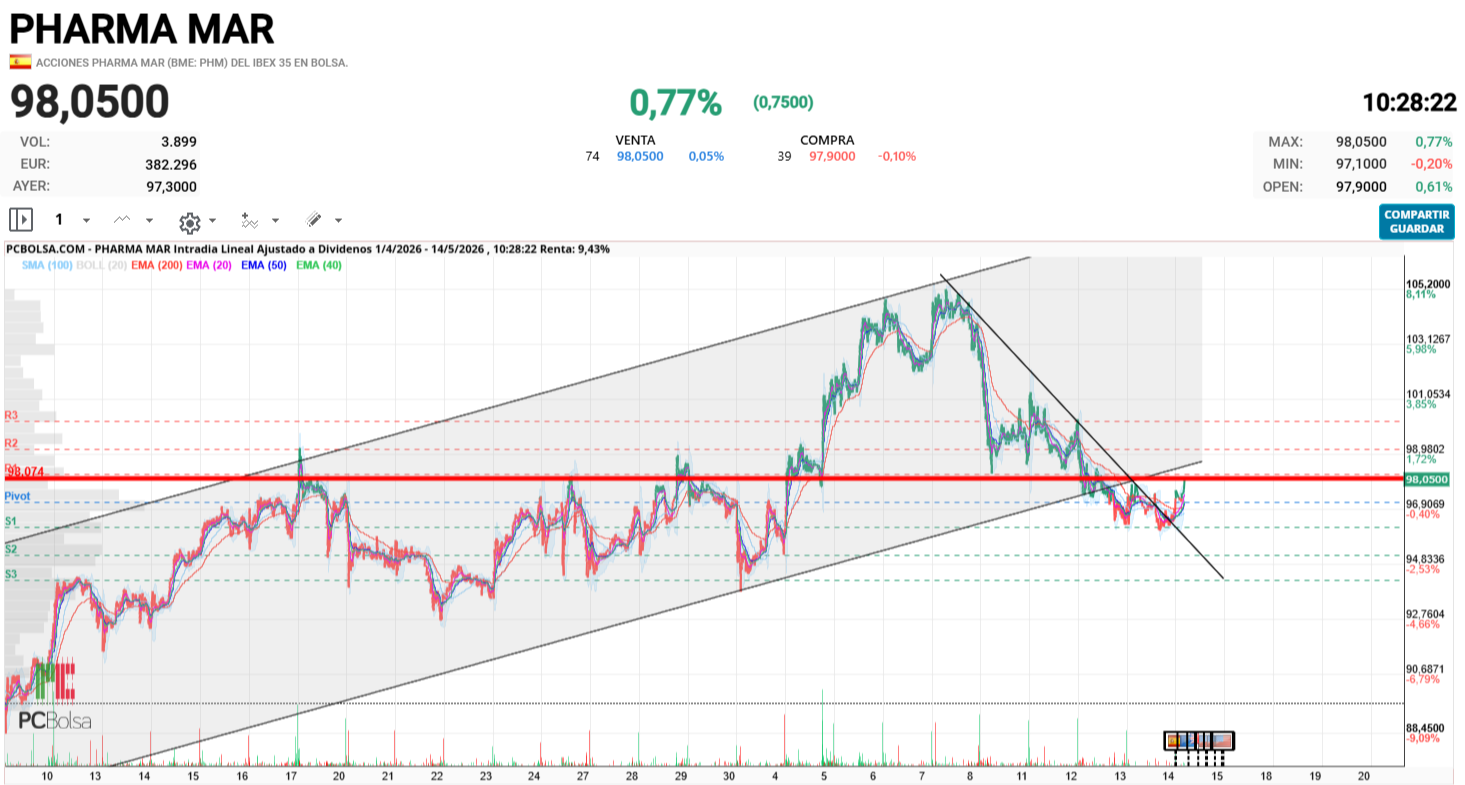Click the 103,1267 price axis label
Image resolution: width=1465 pixels, height=785 pixels.
pos(1428,339)
